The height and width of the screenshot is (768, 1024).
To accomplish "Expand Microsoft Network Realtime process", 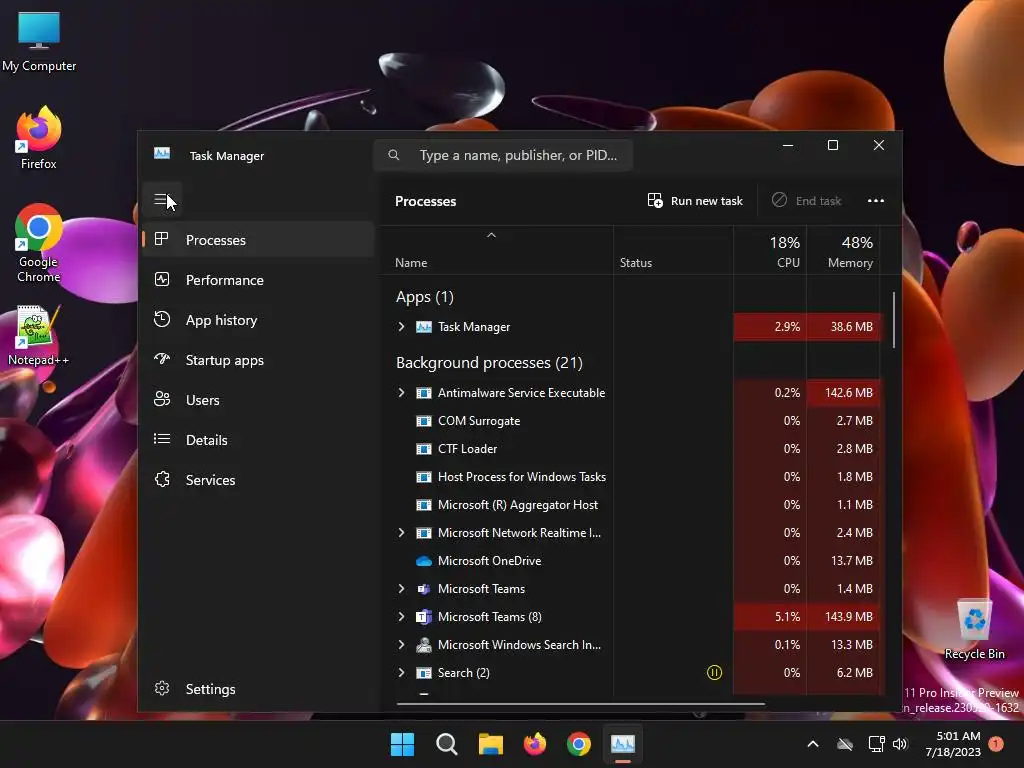I will (x=402, y=533).
